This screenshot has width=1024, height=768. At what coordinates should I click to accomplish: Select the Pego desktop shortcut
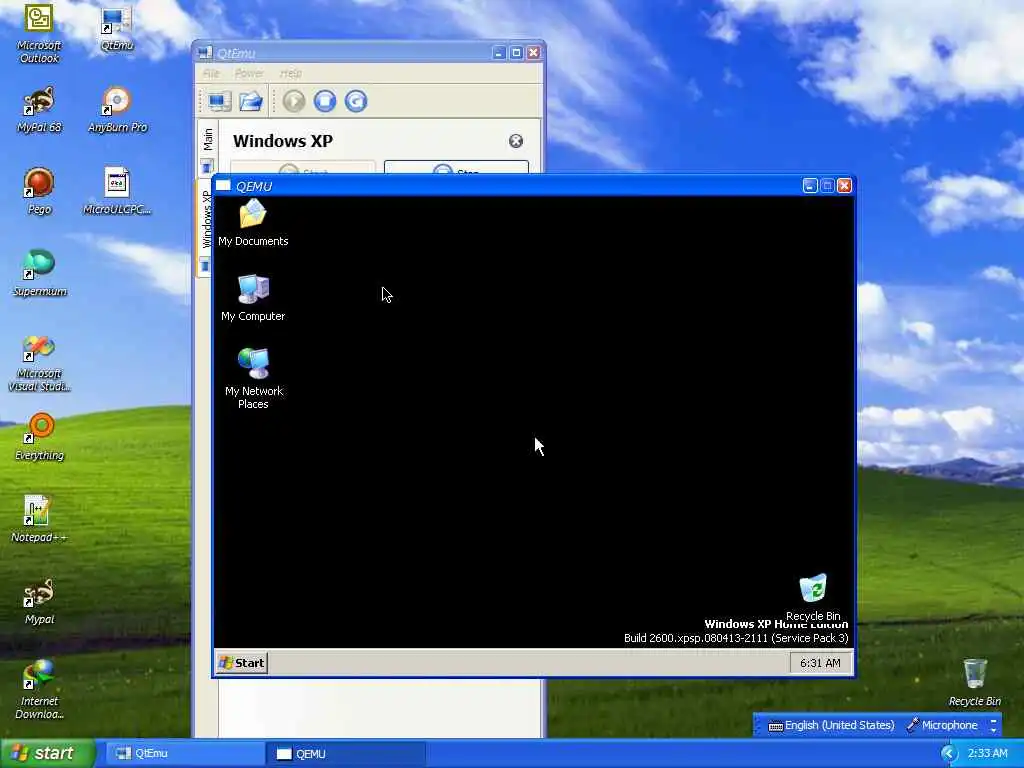39,192
